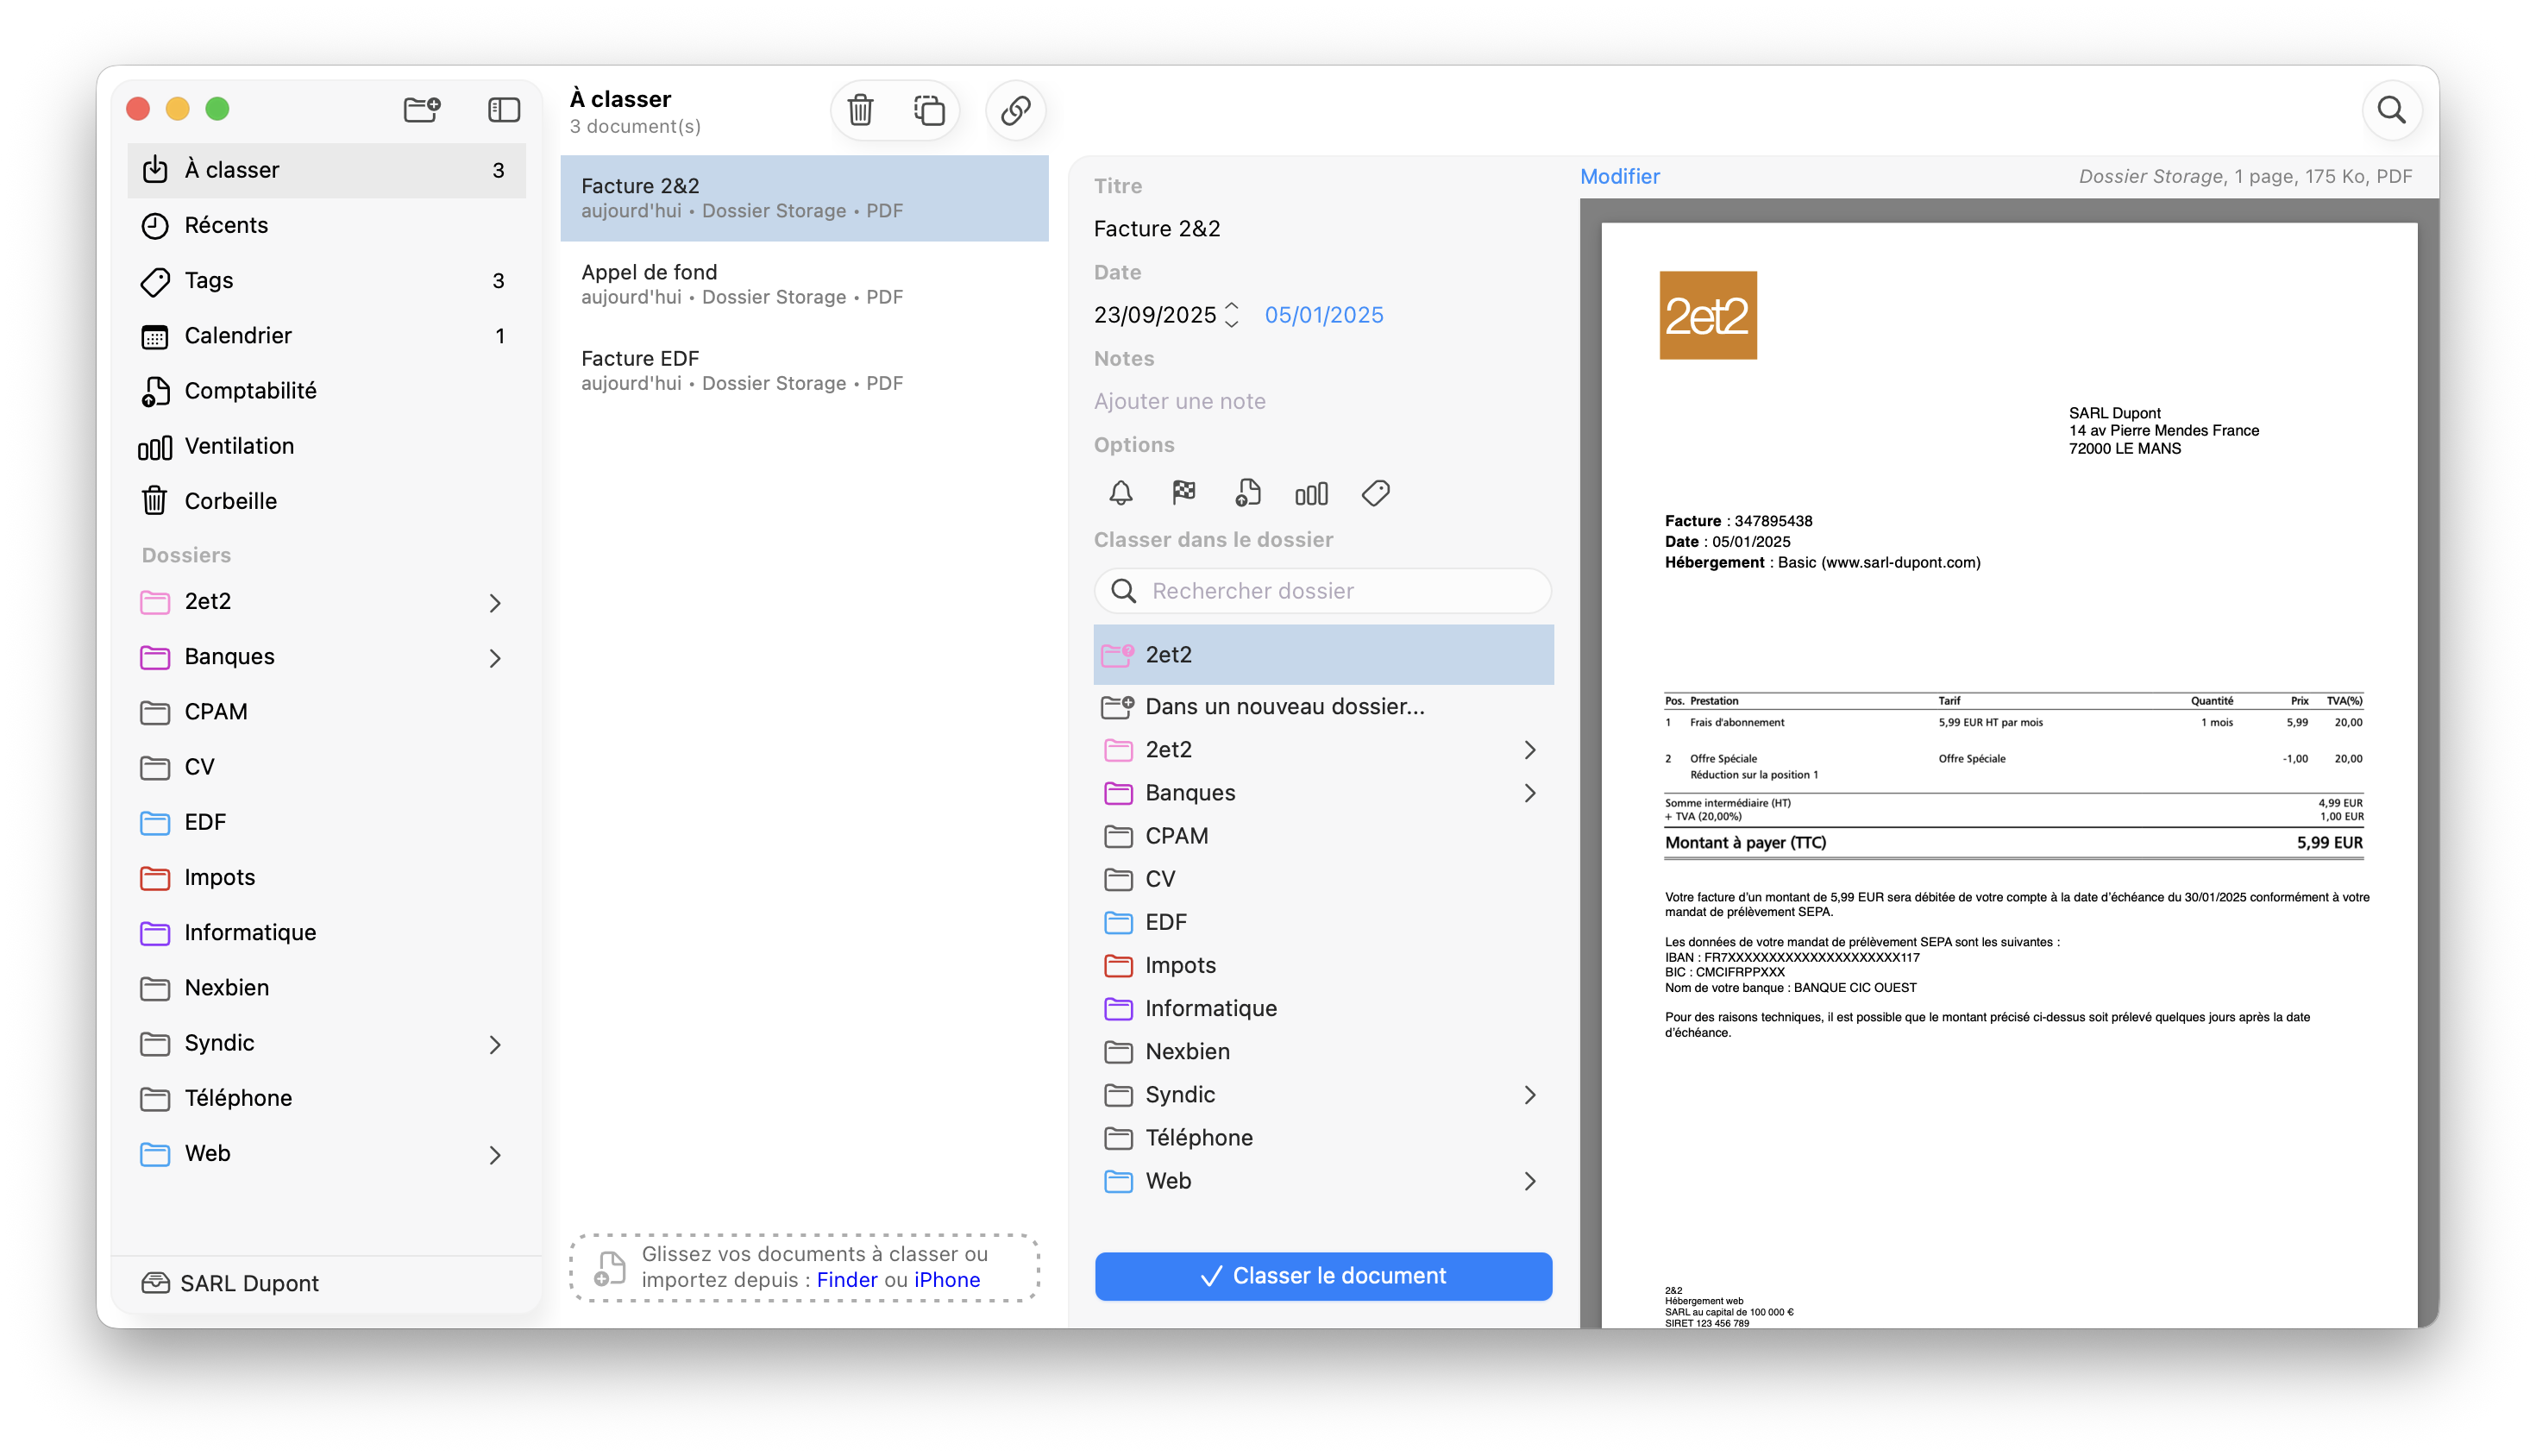This screenshot has height=1456, width=2536.
Task: Expand the Banques folder in the sidebar
Action: point(495,658)
